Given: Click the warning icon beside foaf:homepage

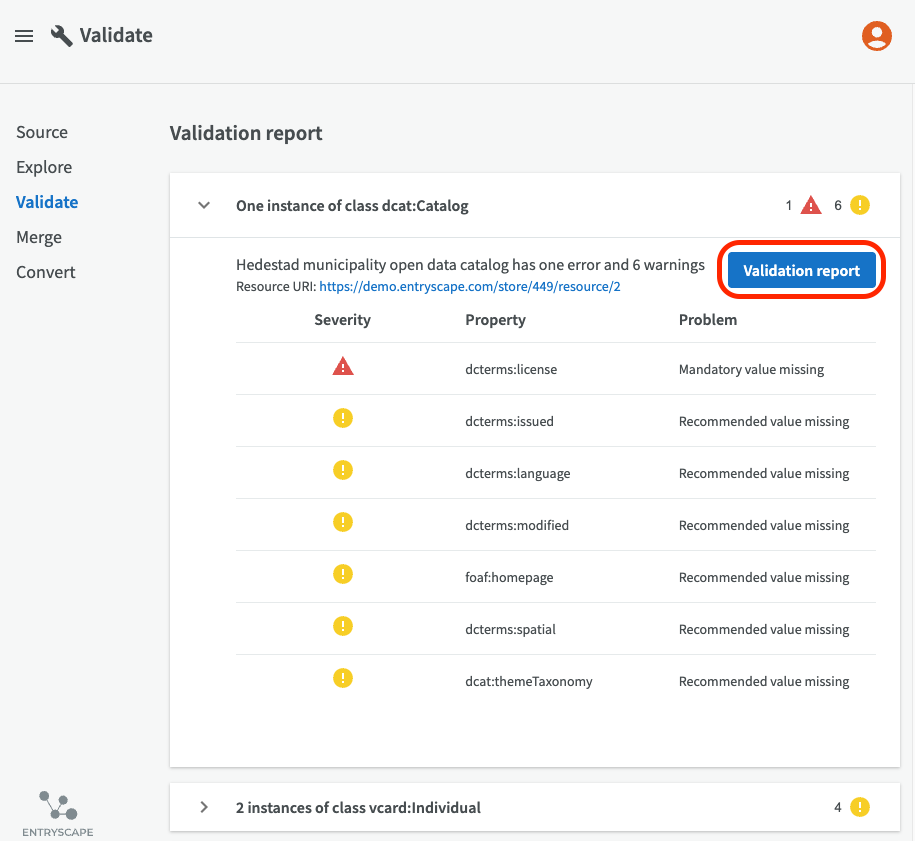Looking at the screenshot, I should (x=342, y=576).
